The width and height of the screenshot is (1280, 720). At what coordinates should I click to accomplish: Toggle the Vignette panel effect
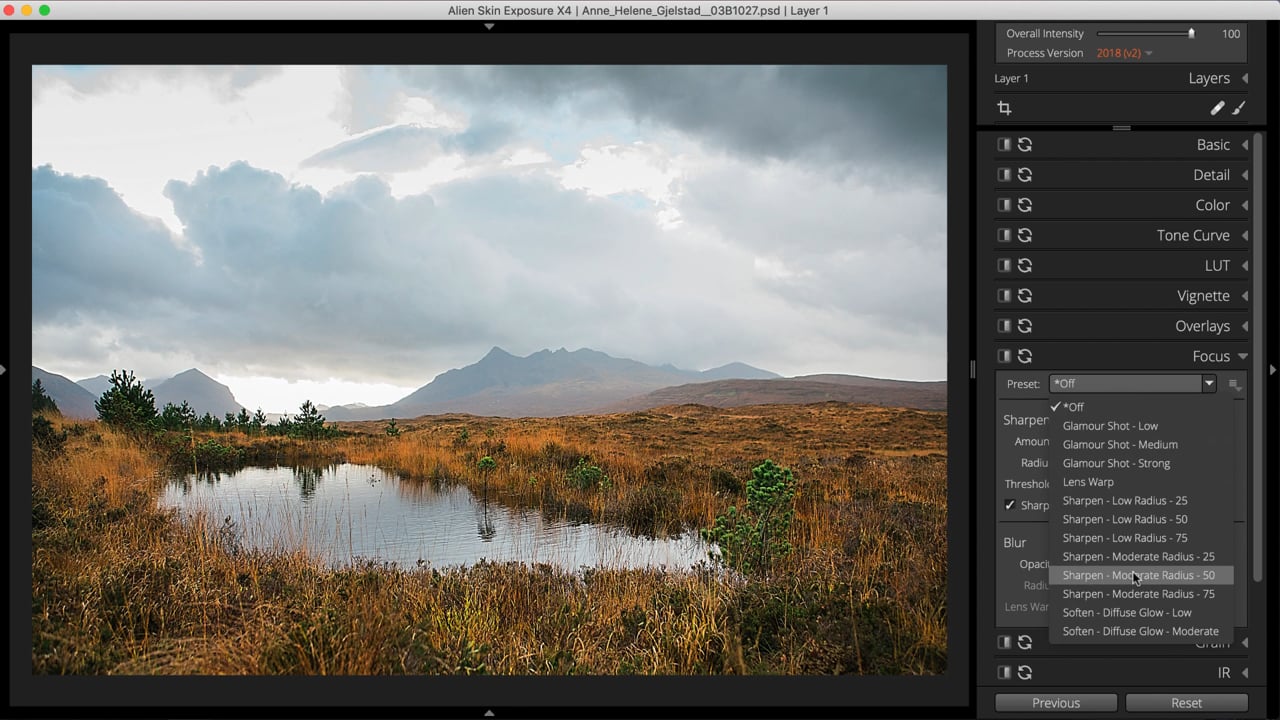1004,296
